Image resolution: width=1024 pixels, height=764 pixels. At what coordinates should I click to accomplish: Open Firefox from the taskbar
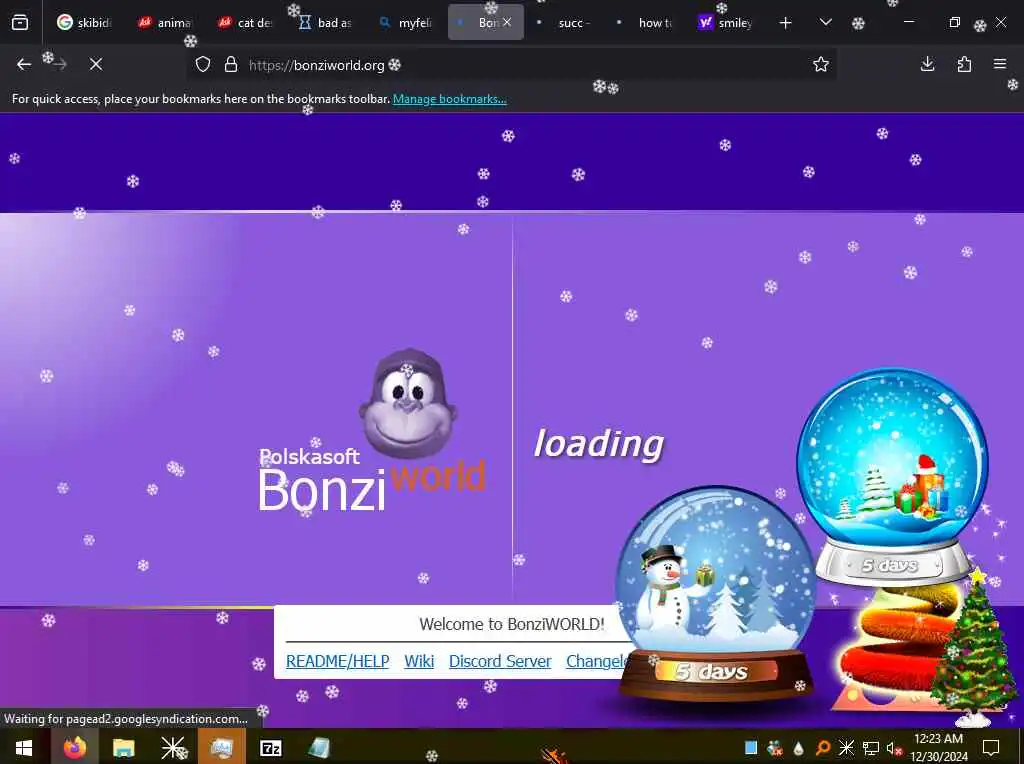tap(74, 747)
